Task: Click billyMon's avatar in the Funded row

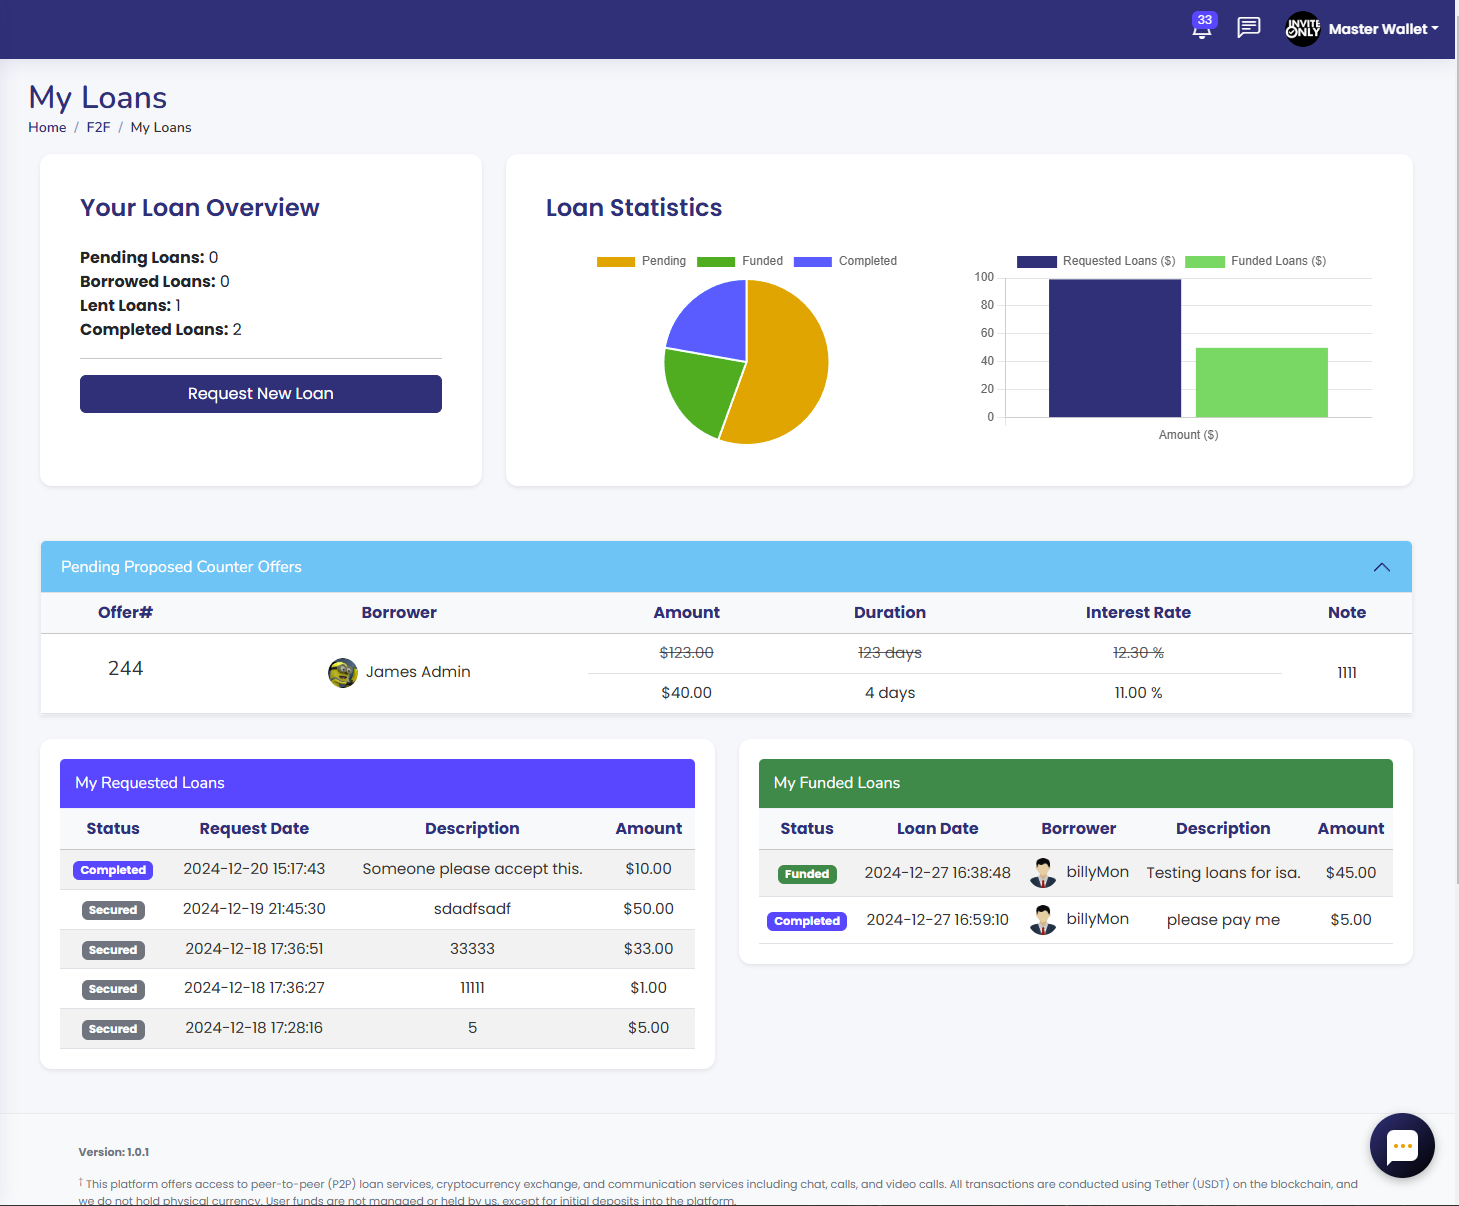Action: pyautogui.click(x=1043, y=873)
